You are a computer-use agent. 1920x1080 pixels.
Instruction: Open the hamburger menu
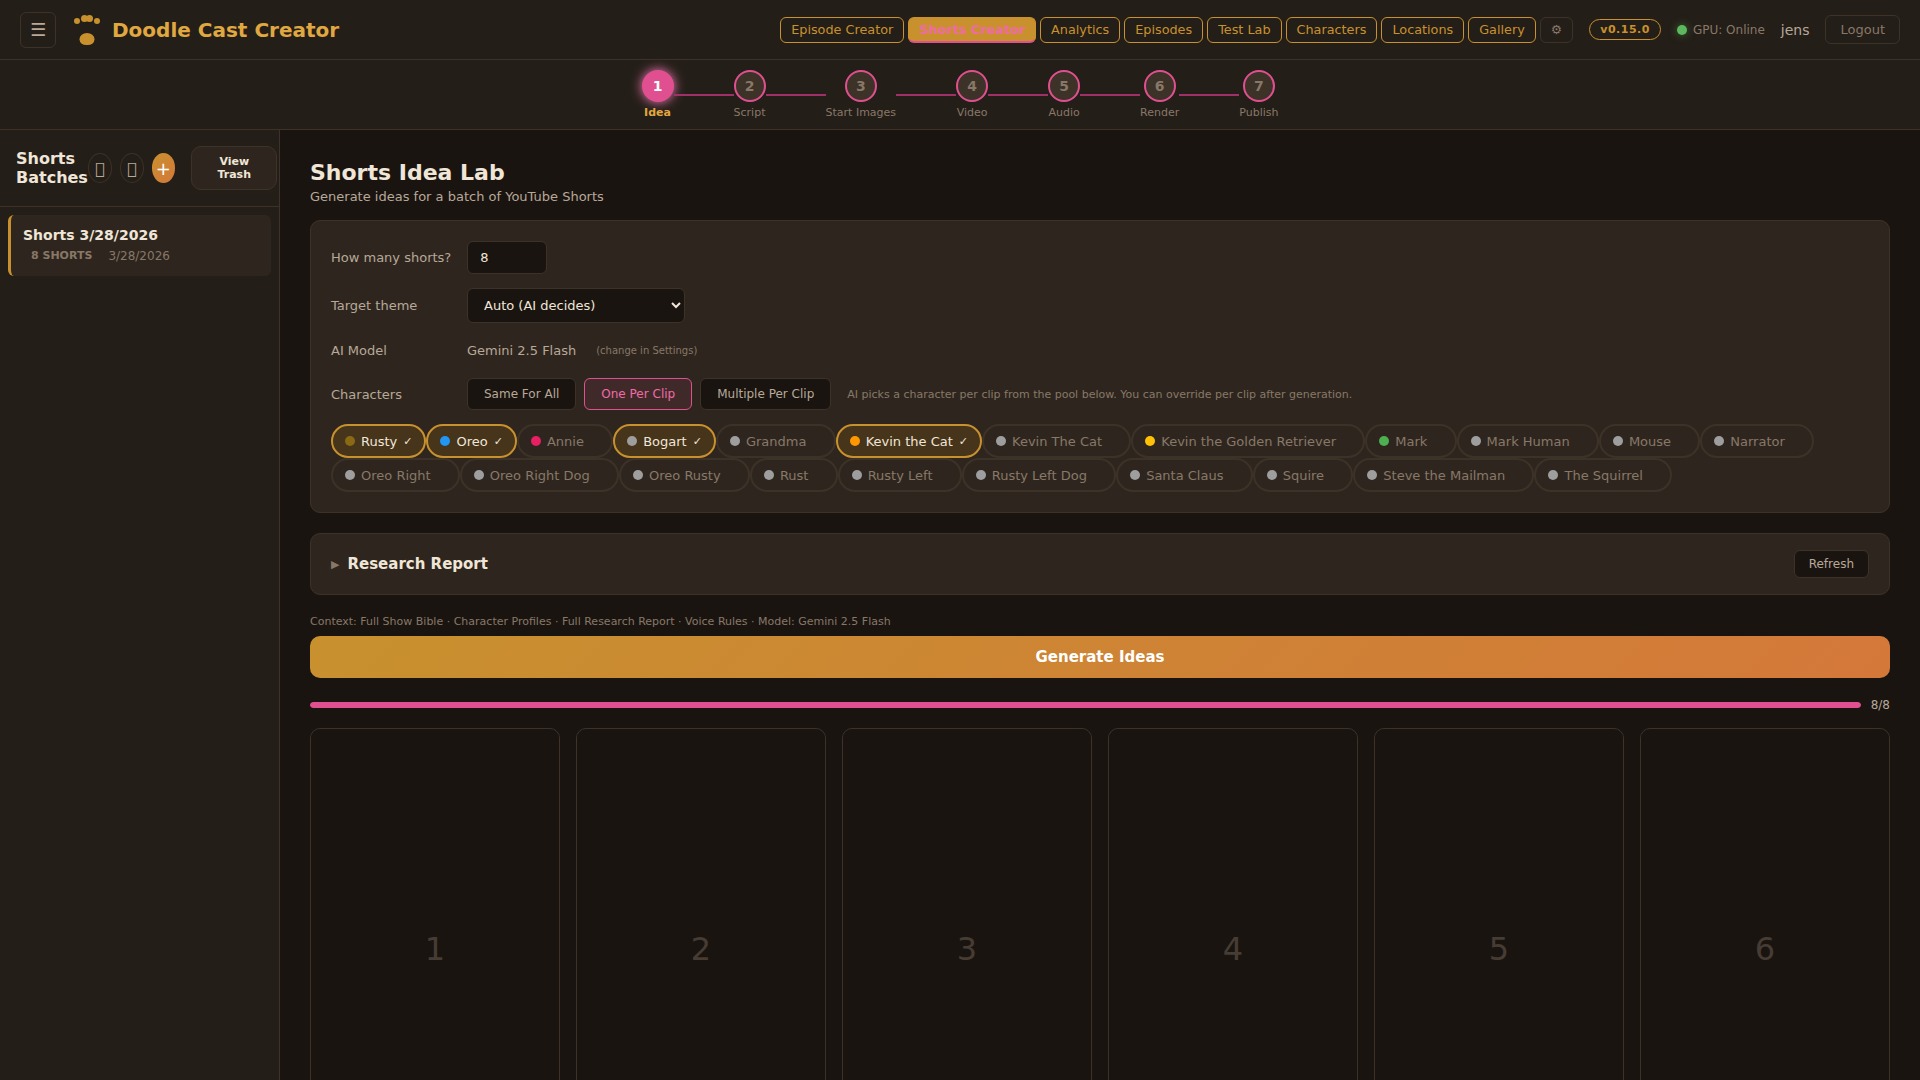click(38, 30)
